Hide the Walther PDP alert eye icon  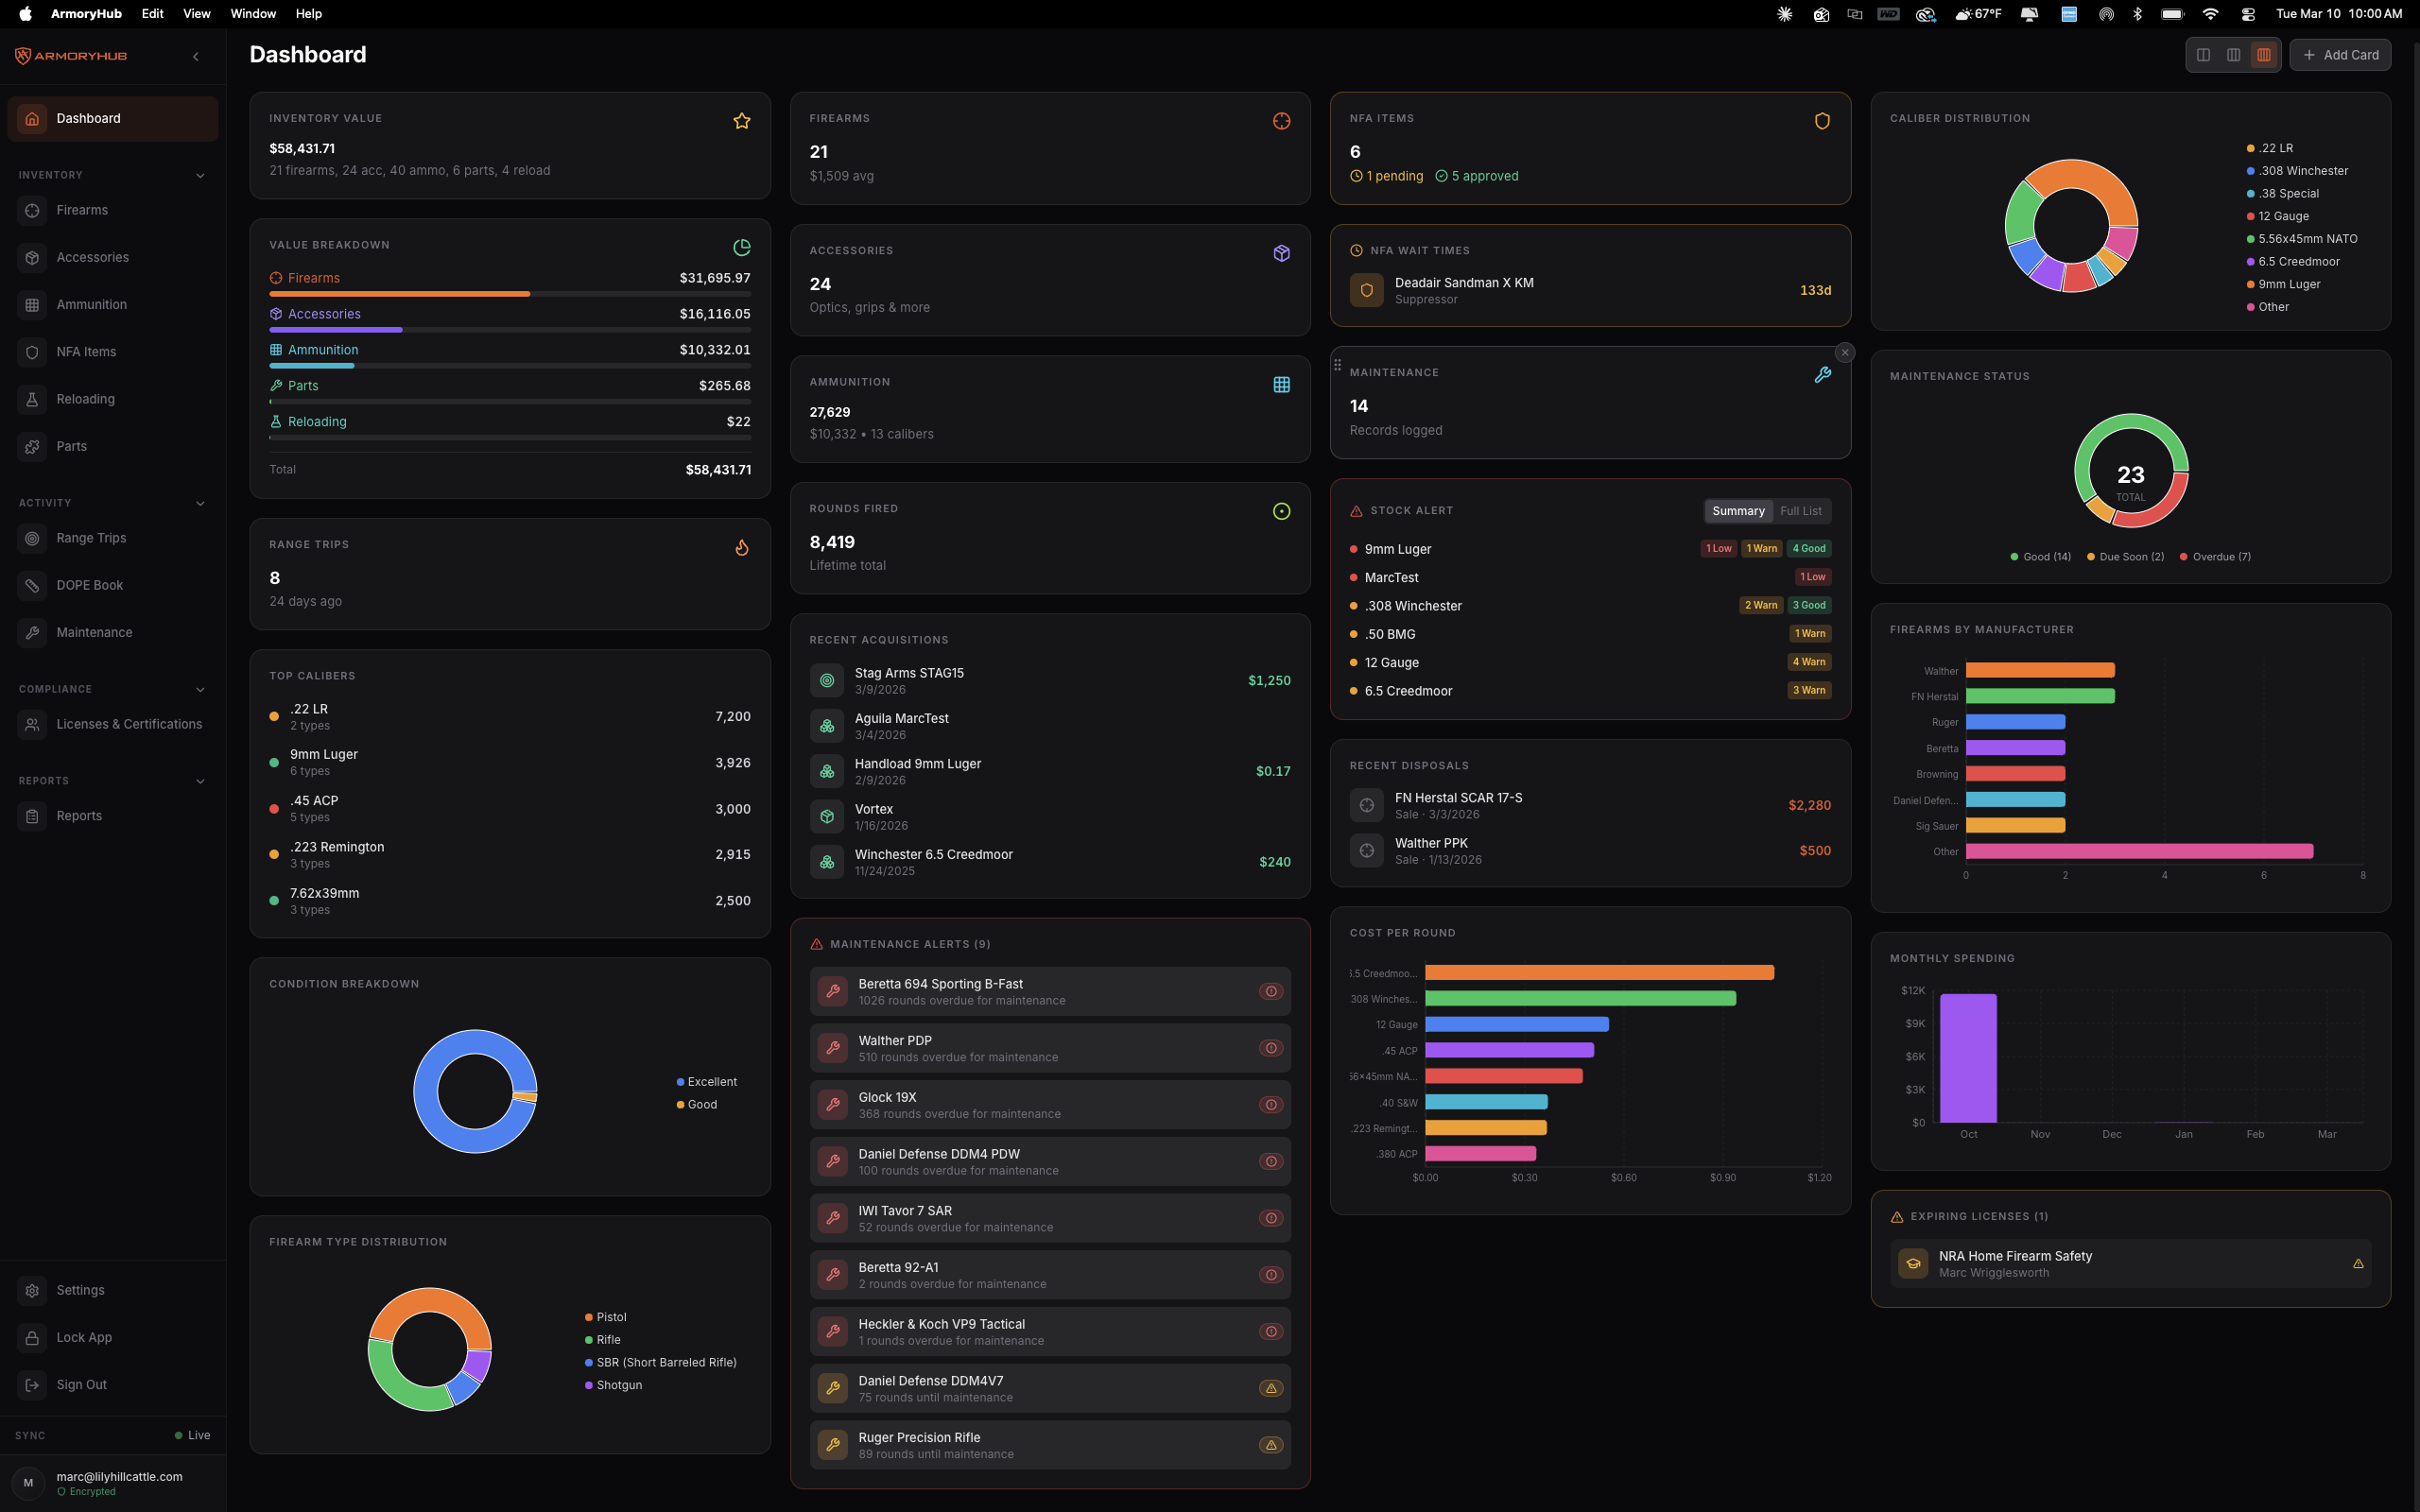1271,1048
